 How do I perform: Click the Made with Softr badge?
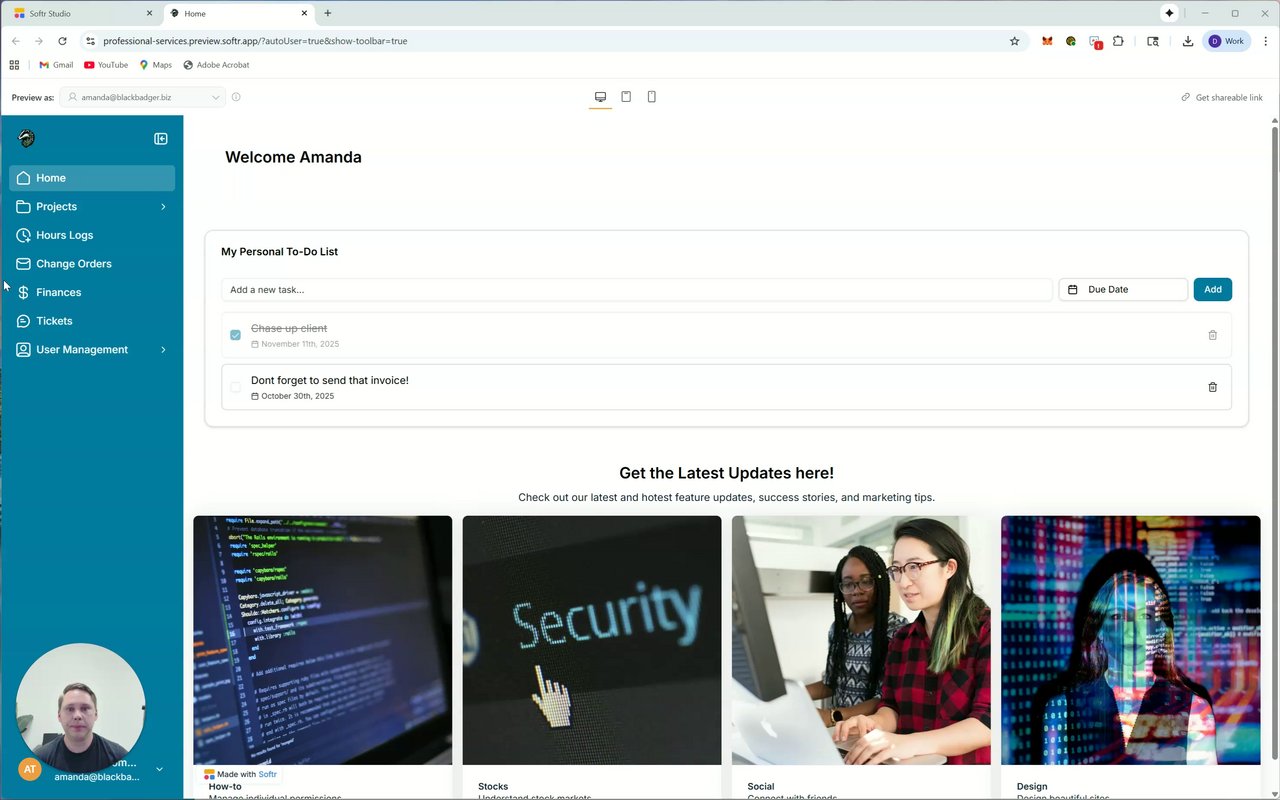(241, 774)
